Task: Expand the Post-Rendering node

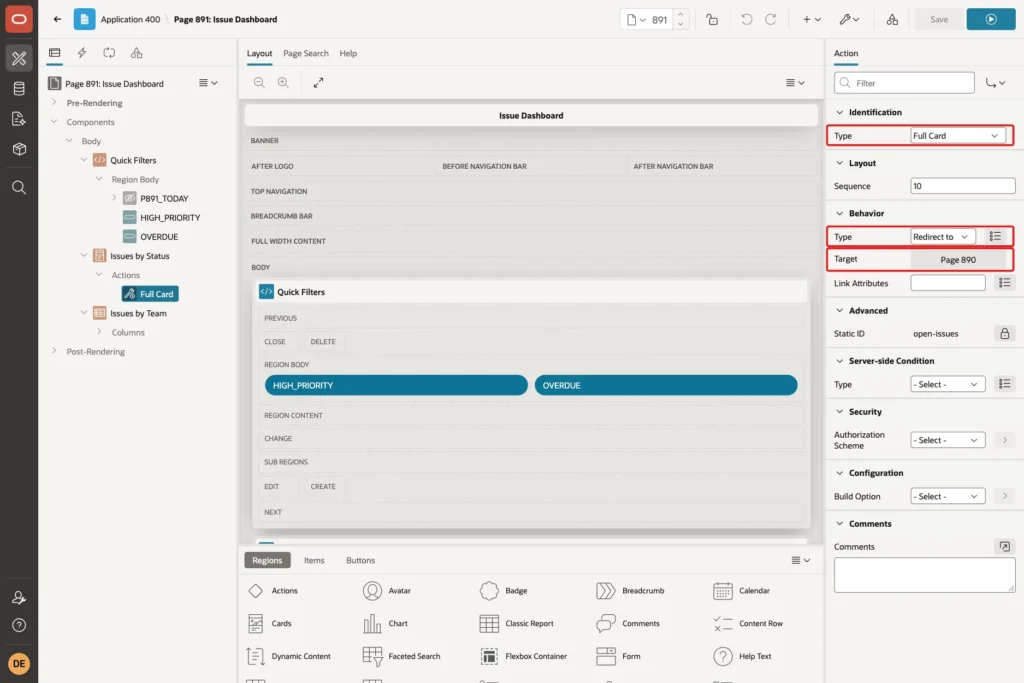Action: point(54,351)
